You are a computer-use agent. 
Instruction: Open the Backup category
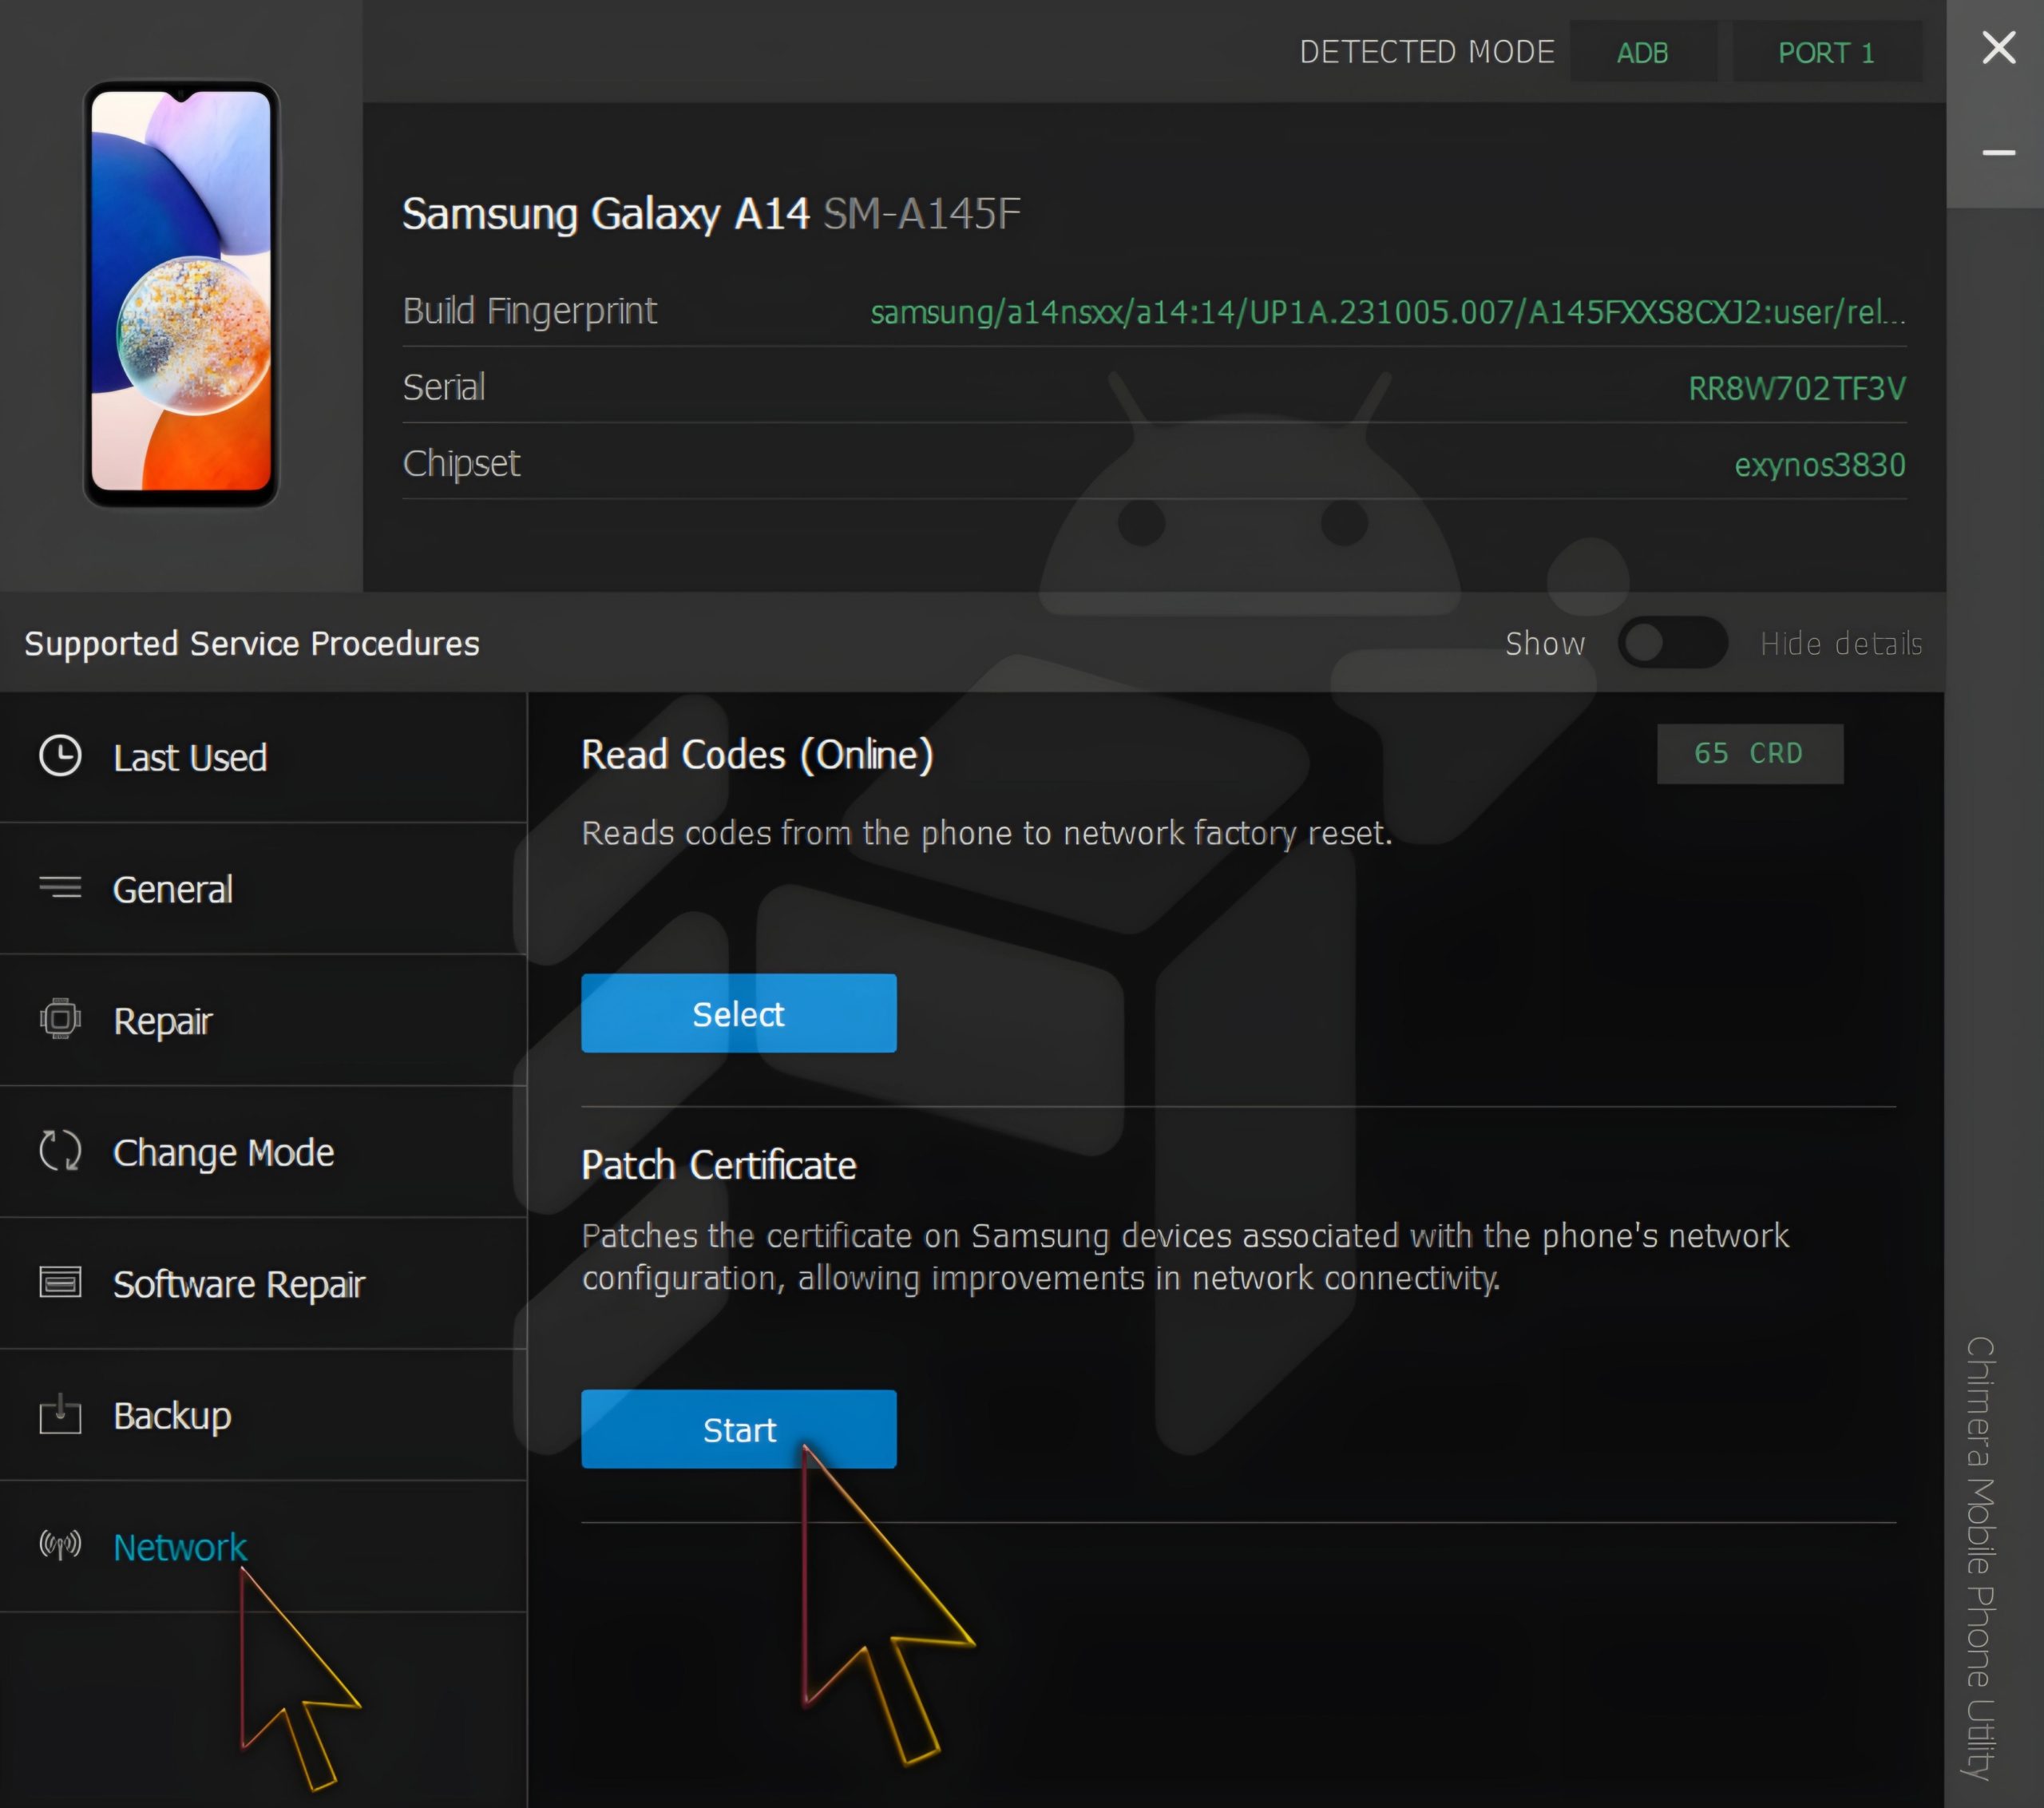click(x=263, y=1415)
